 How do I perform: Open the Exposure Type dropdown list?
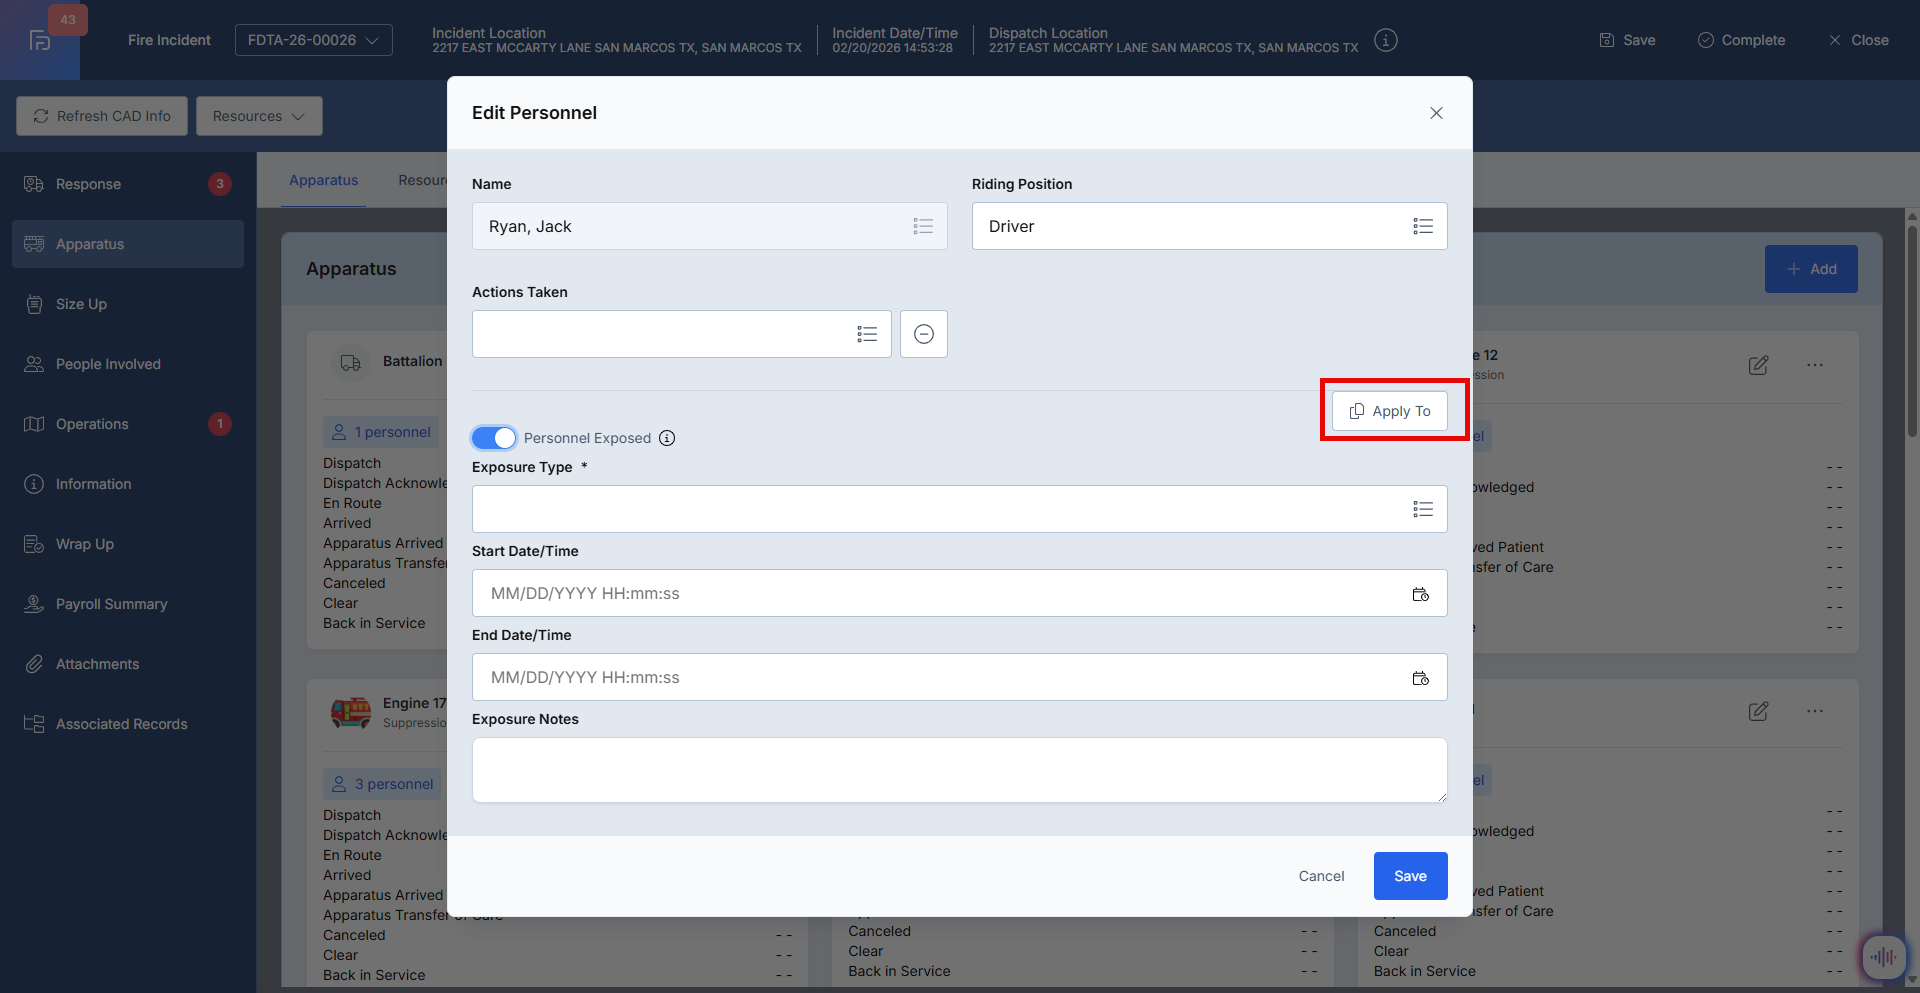(x=1422, y=509)
